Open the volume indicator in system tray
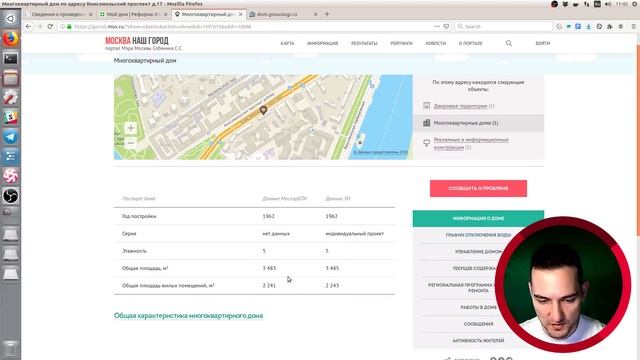Screen dimensions: 640x360 (x=608, y=4)
